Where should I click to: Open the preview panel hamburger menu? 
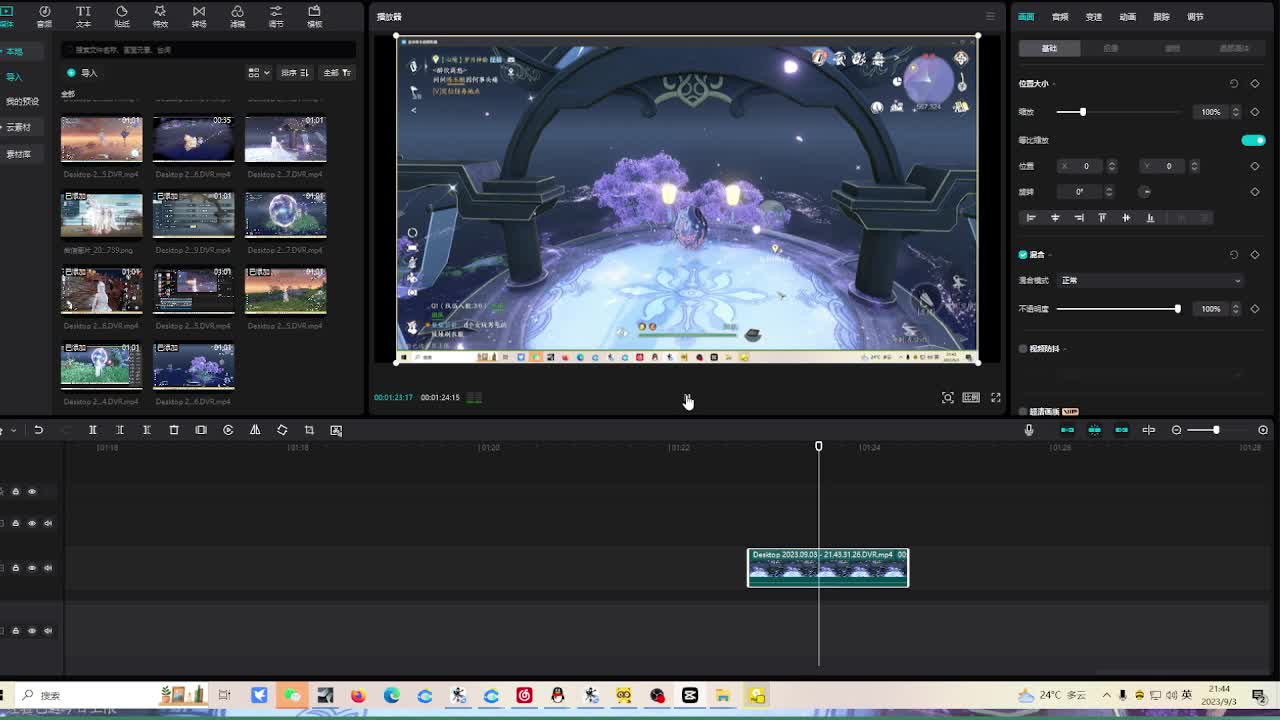(x=990, y=16)
